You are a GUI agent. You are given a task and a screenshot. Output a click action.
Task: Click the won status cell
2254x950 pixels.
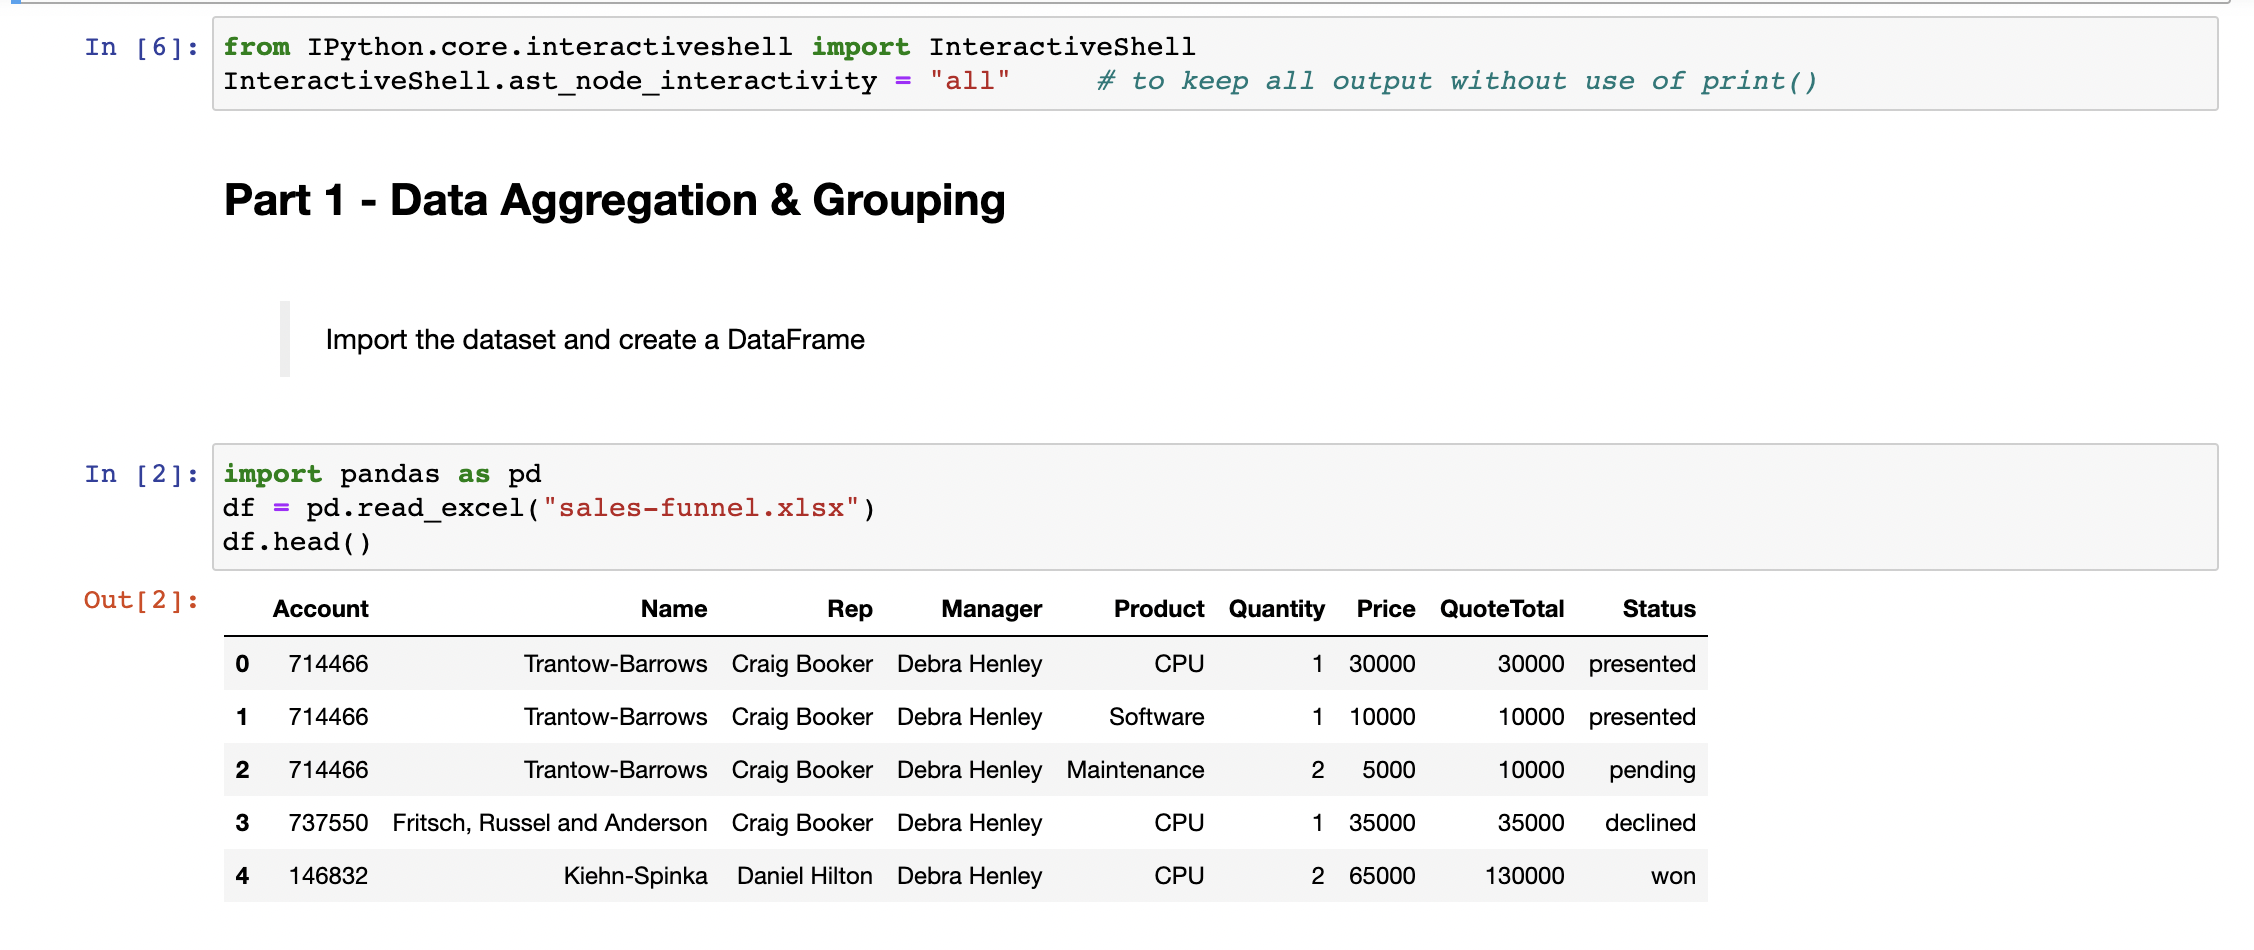pos(1672,875)
